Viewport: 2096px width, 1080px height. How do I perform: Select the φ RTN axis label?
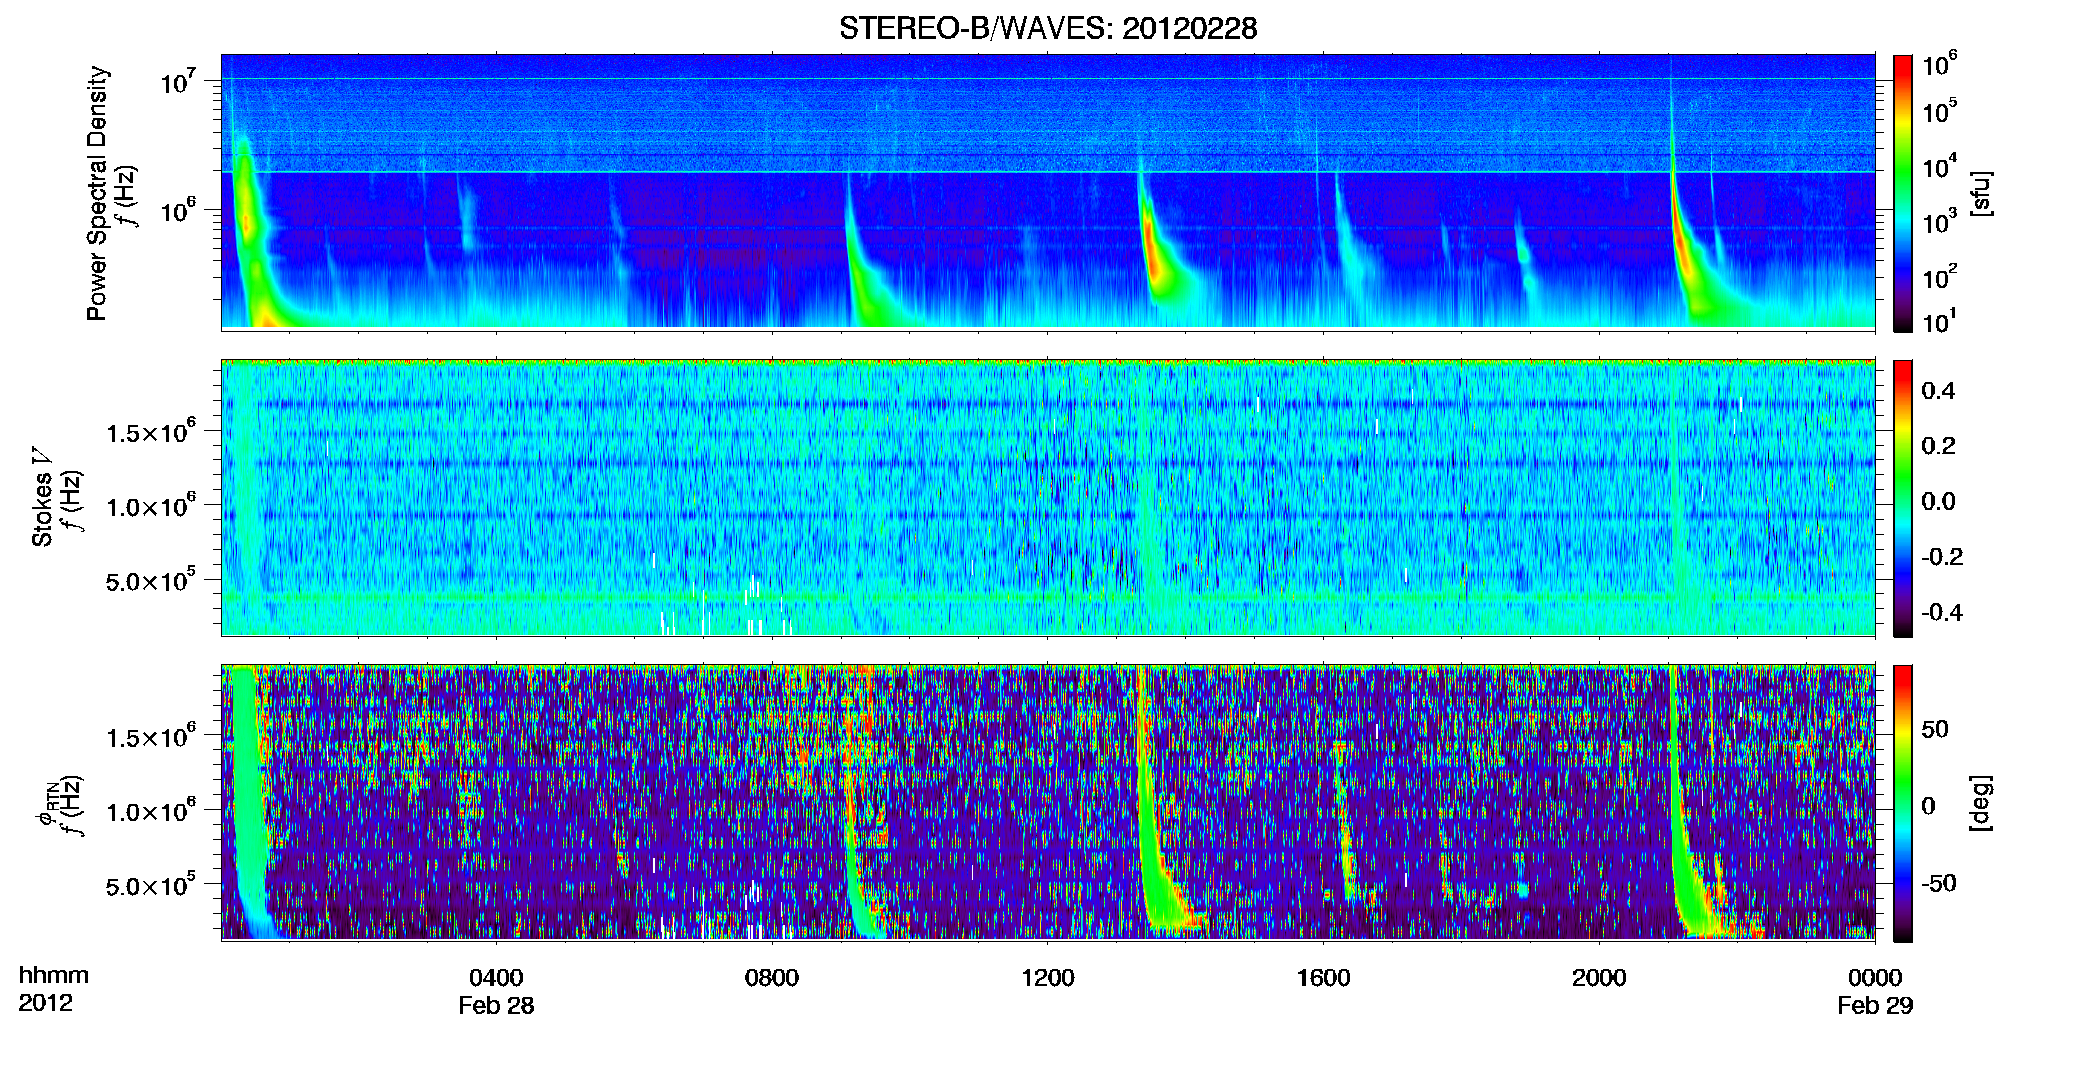46,804
